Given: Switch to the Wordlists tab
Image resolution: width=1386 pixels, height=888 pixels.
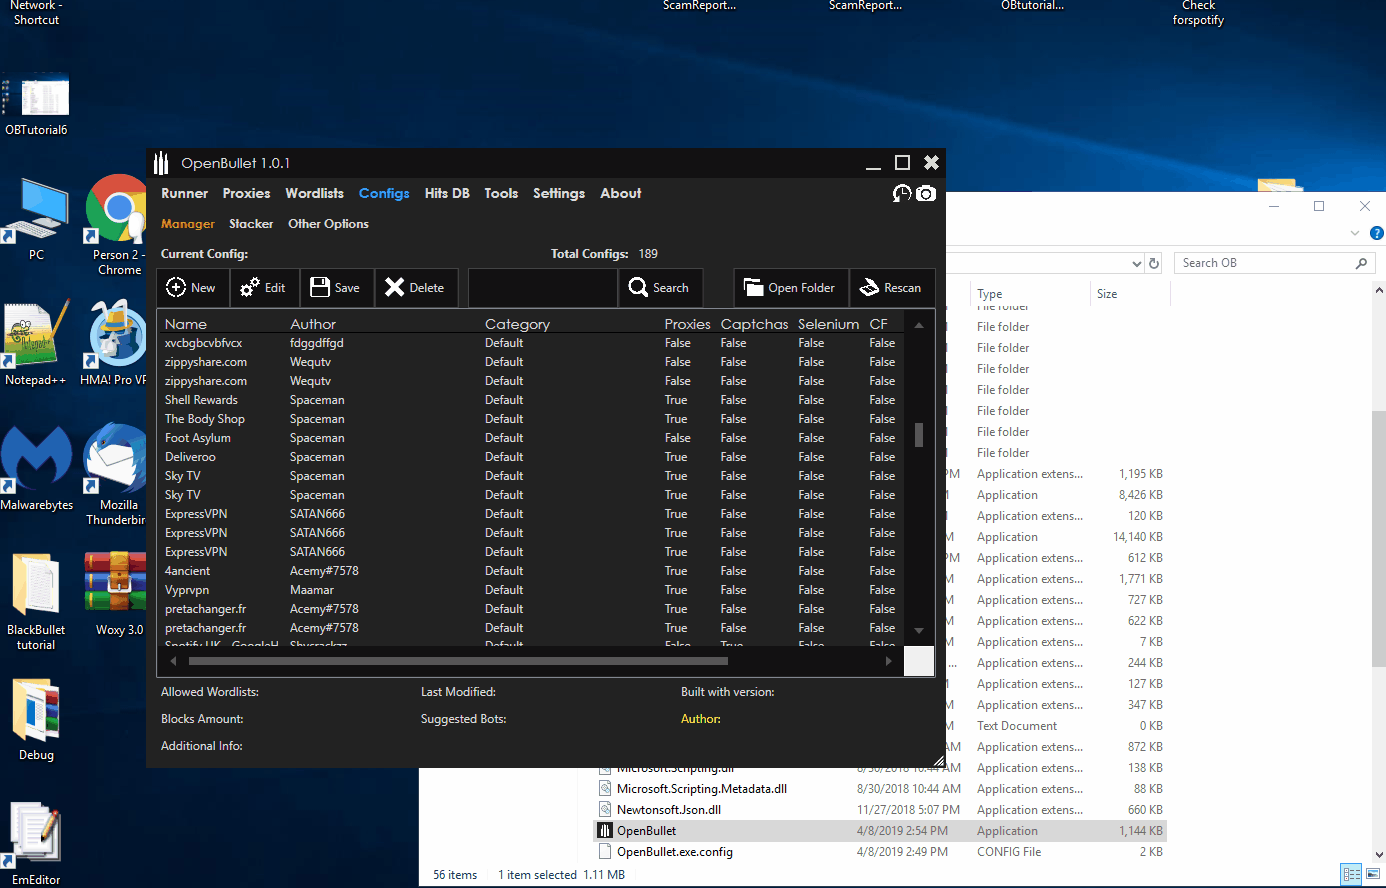Looking at the screenshot, I should coord(314,194).
